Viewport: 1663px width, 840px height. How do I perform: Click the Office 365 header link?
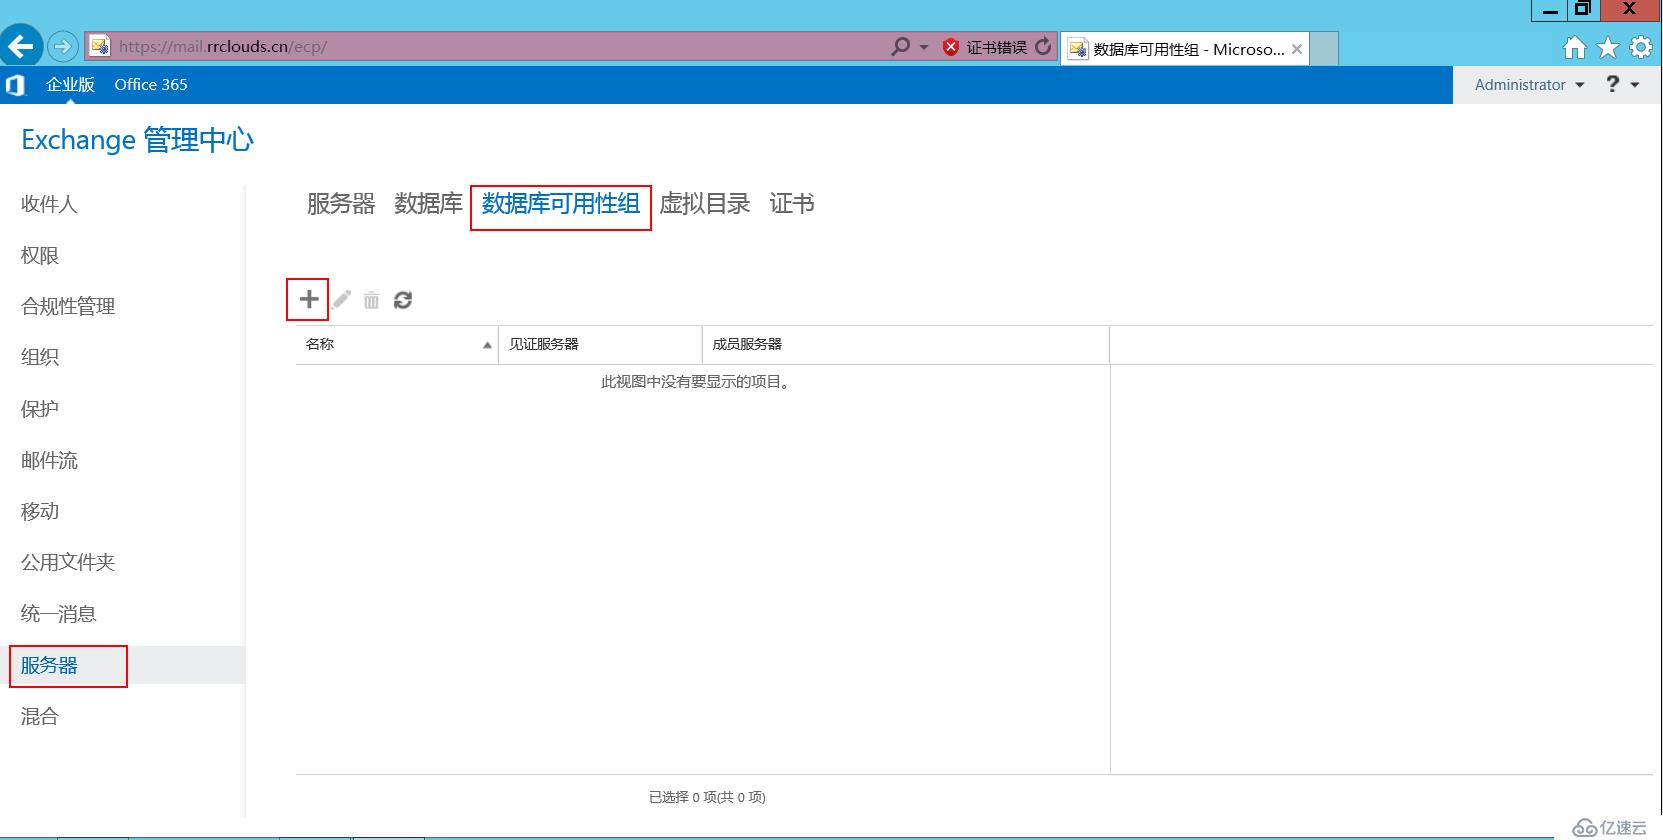[x=151, y=85]
